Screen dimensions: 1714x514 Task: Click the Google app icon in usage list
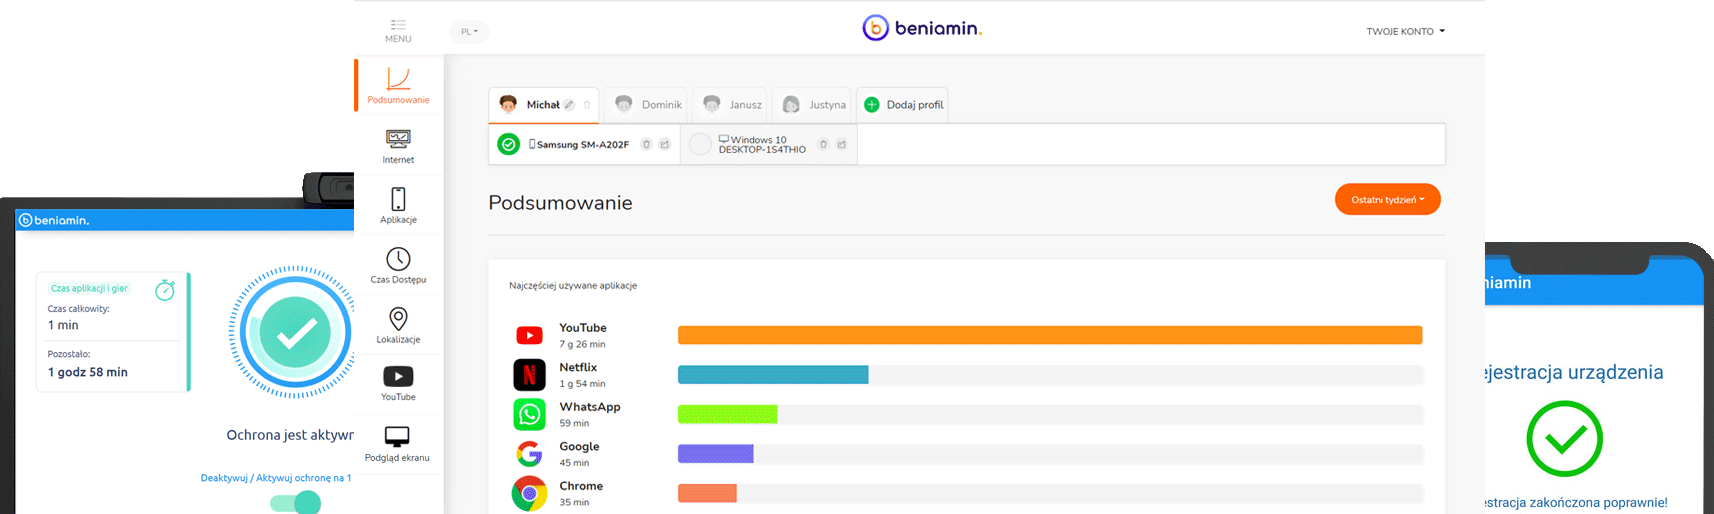(x=529, y=454)
